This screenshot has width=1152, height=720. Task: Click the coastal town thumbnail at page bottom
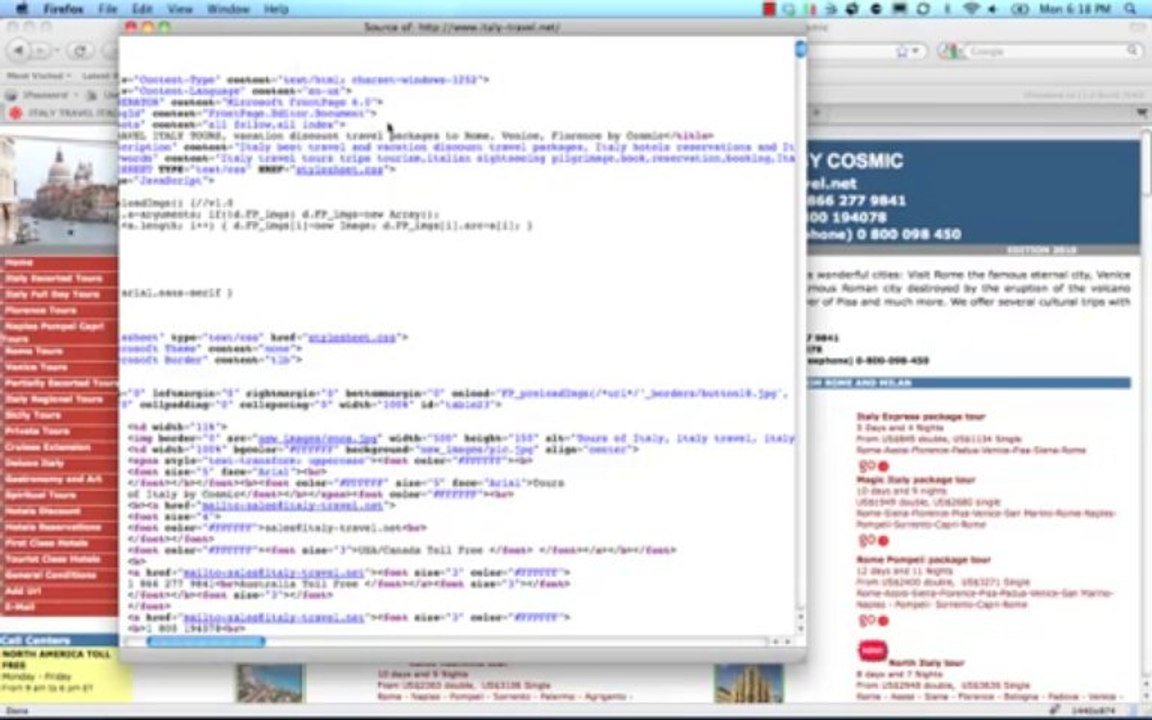[x=270, y=683]
